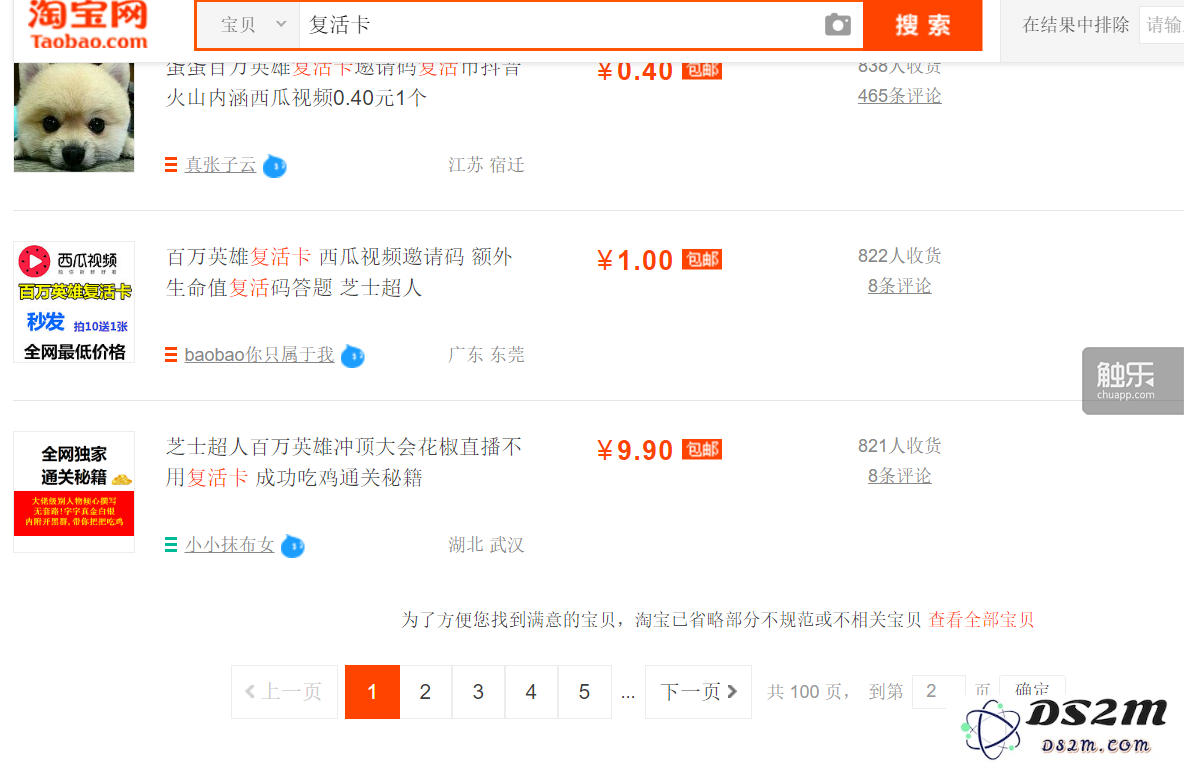Click the 江苏 宿迁 location text

(486, 165)
